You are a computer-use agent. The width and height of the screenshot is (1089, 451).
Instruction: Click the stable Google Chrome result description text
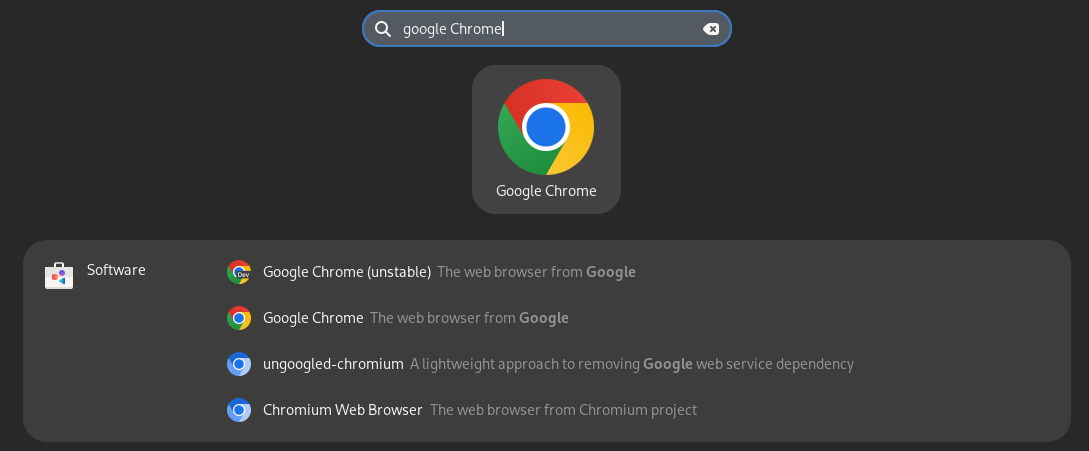tap(469, 318)
